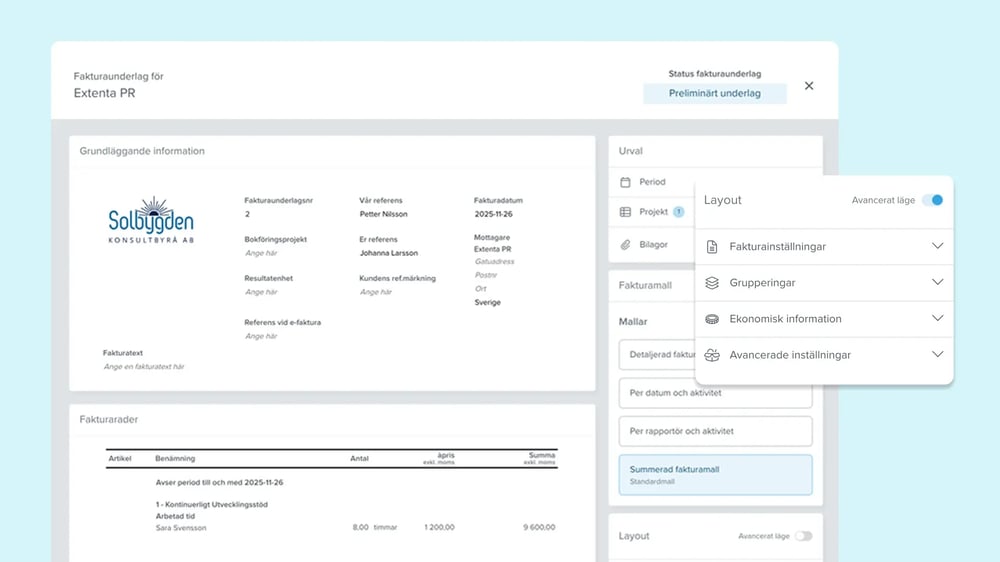Close the Fakturaunderlag dialog
The image size is (1000, 562).
click(x=809, y=86)
